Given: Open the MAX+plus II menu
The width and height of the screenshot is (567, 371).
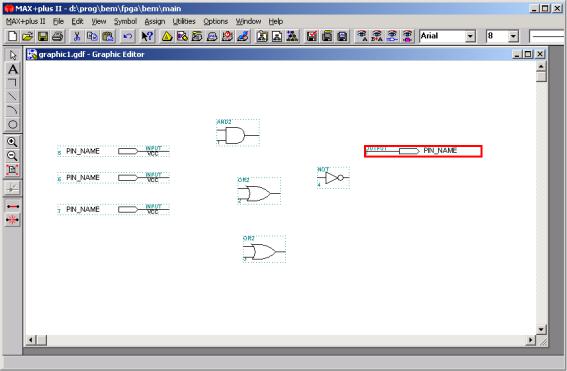Looking at the screenshot, I should 26,21.
